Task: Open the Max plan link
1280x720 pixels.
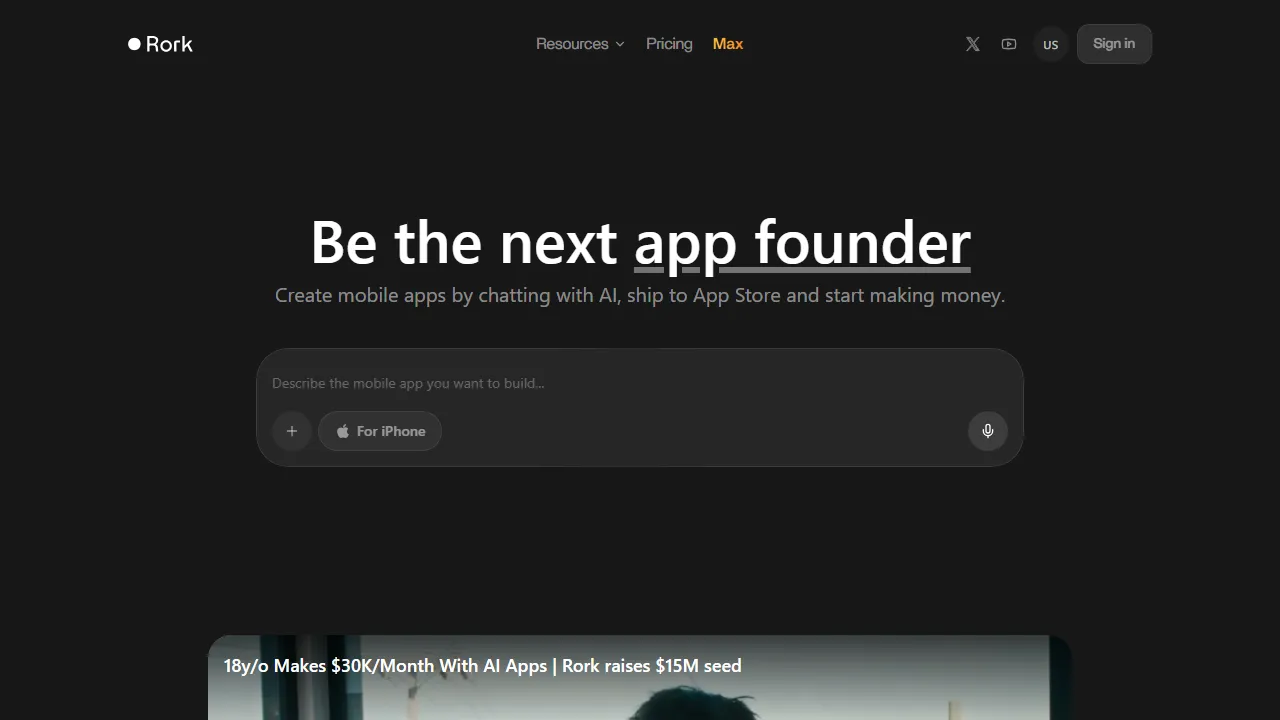Action: click(728, 44)
